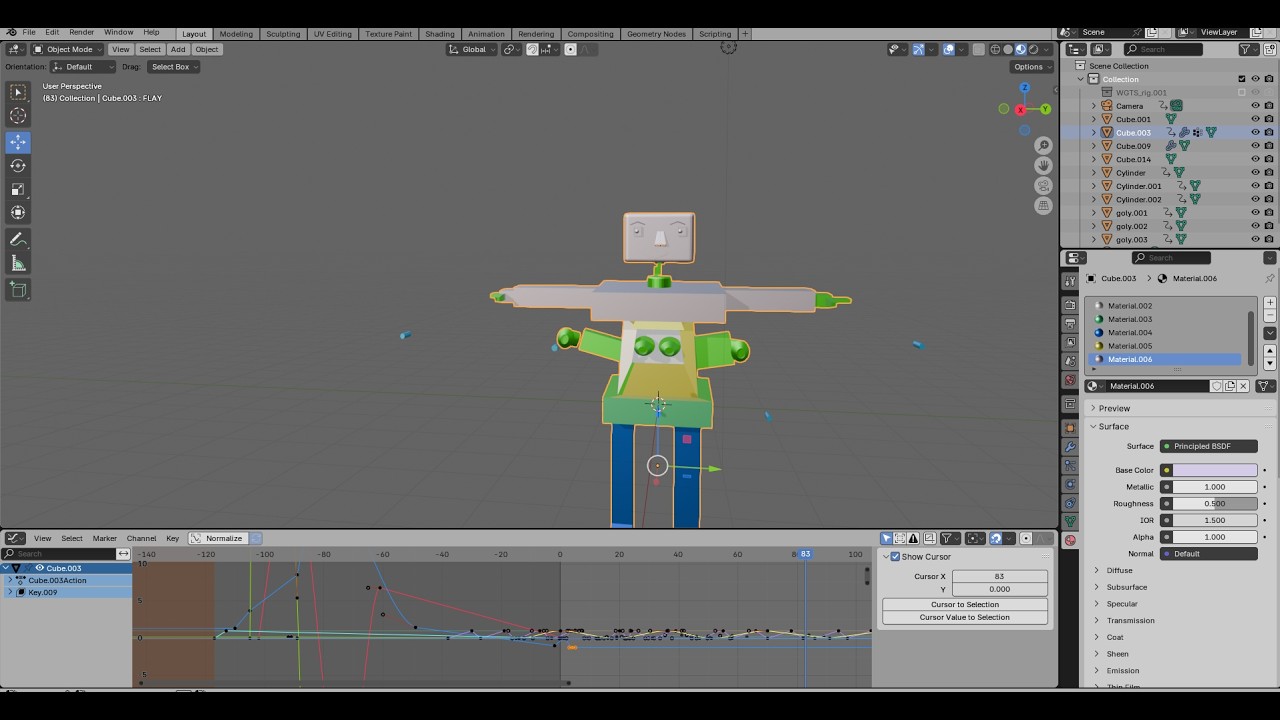The image size is (1280, 720).
Task: Open the Drag Select Box dropdown
Action: (173, 67)
